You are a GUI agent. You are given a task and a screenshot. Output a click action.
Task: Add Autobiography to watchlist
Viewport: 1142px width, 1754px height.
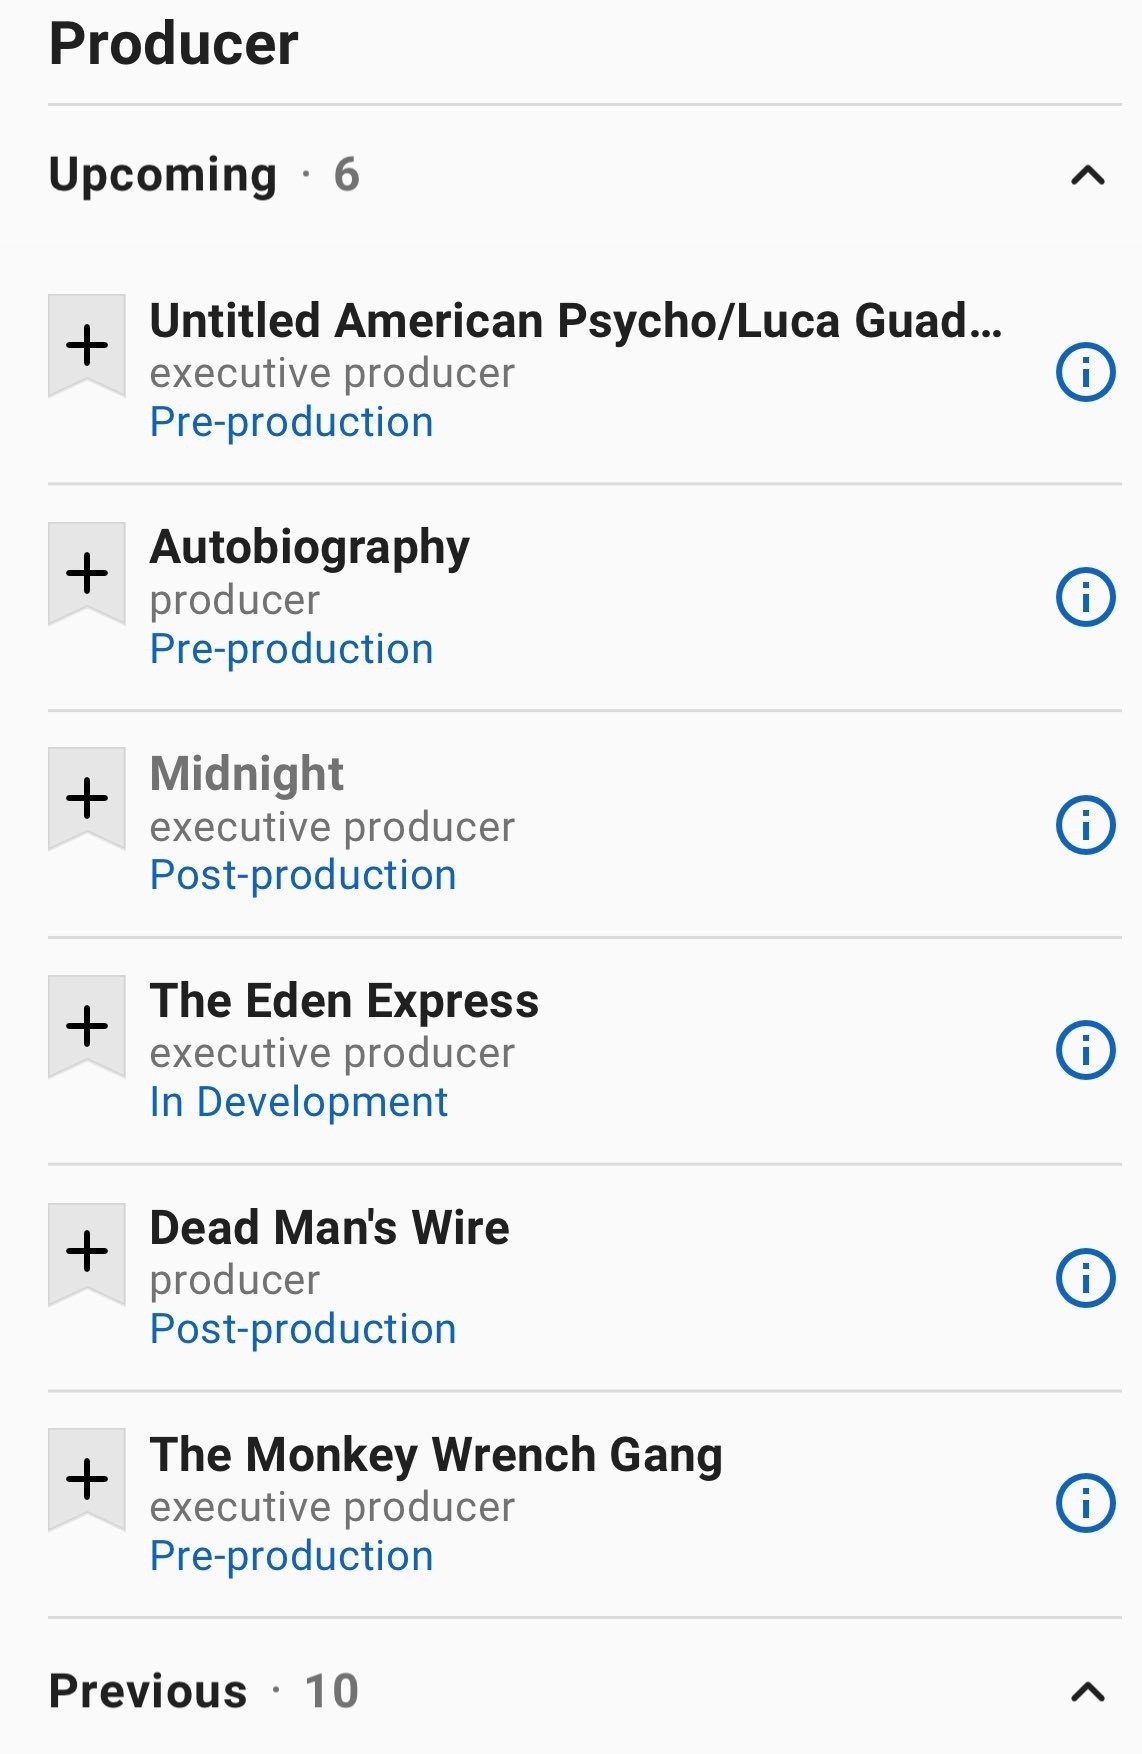coord(87,573)
